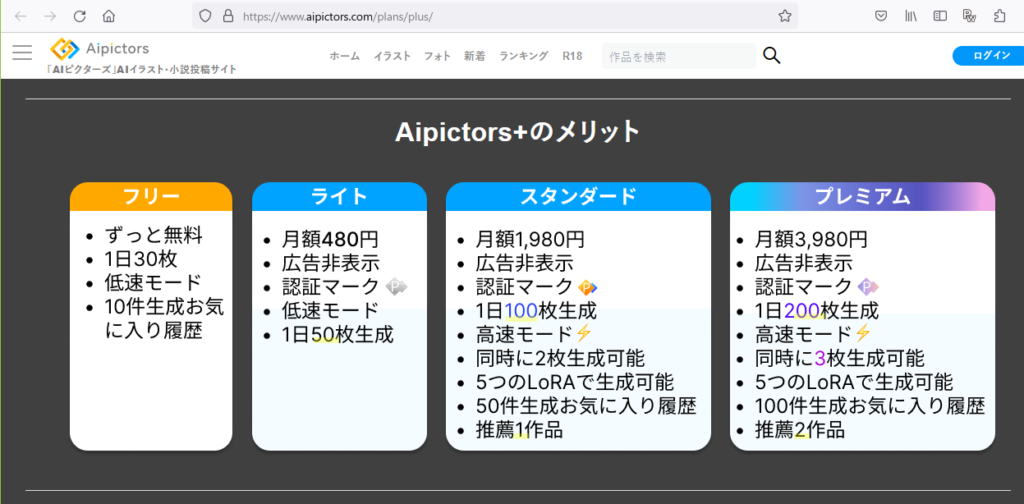
Task: Click 広告非表示 in the スタンダード plan
Action: tap(524, 263)
